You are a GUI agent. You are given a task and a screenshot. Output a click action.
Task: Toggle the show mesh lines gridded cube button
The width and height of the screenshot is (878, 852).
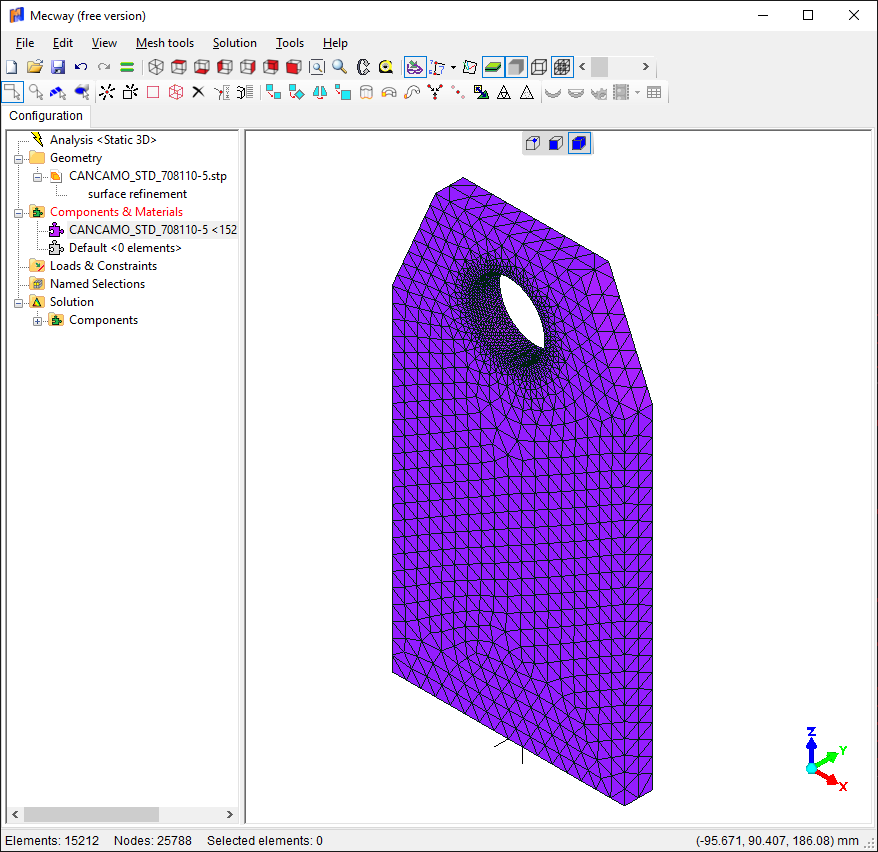(562, 67)
